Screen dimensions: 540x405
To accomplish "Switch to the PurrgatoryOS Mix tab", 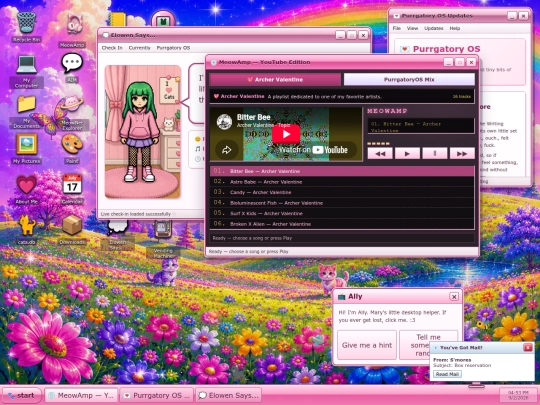I will click(x=409, y=80).
